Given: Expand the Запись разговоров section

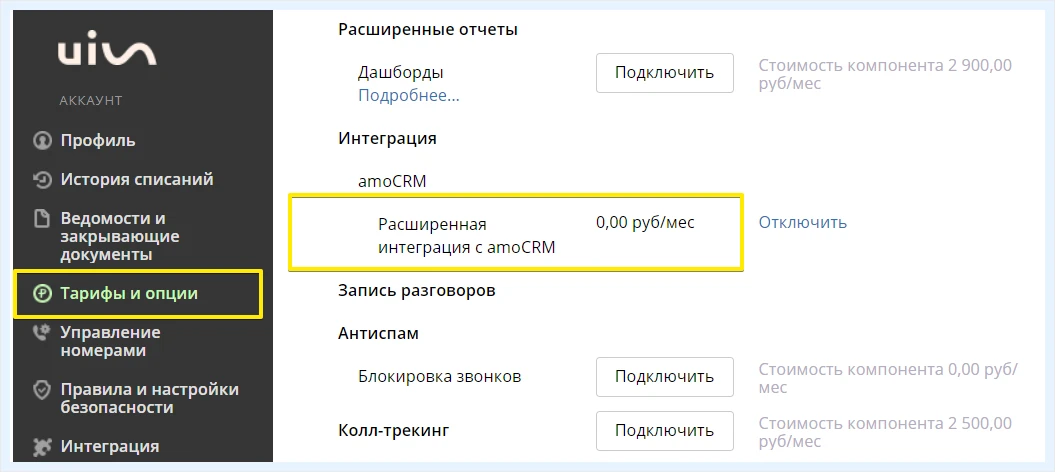Looking at the screenshot, I should pos(416,291).
